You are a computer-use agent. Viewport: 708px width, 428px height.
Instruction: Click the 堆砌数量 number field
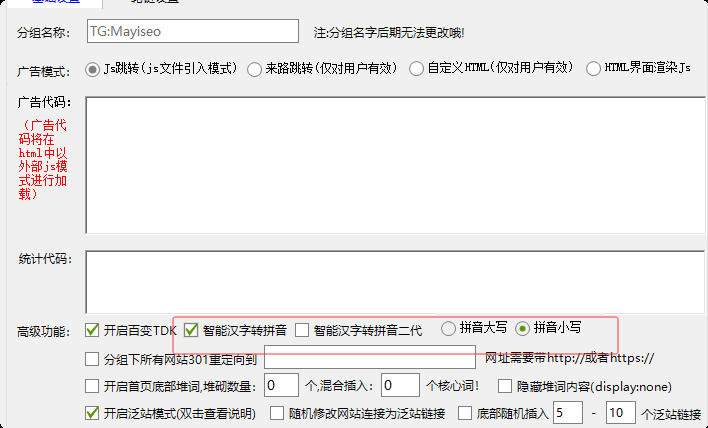281,385
